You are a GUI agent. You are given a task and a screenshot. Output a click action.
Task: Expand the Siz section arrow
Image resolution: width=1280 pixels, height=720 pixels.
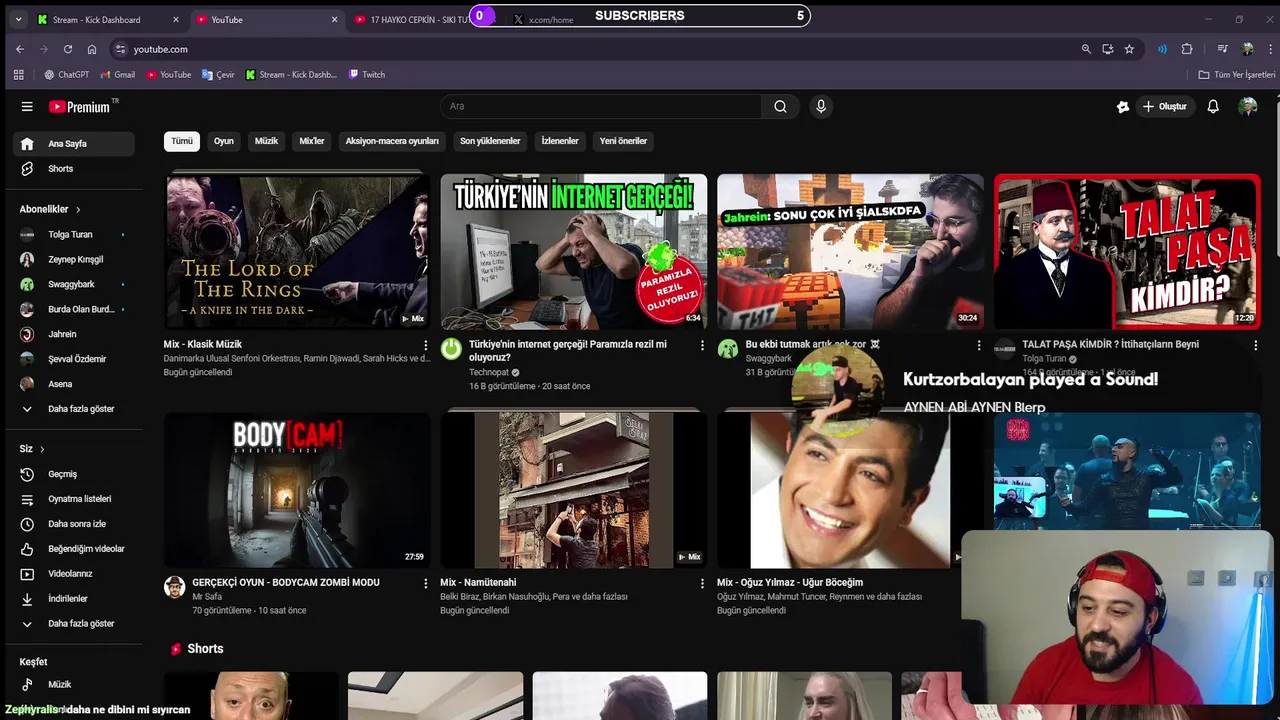pos(42,449)
